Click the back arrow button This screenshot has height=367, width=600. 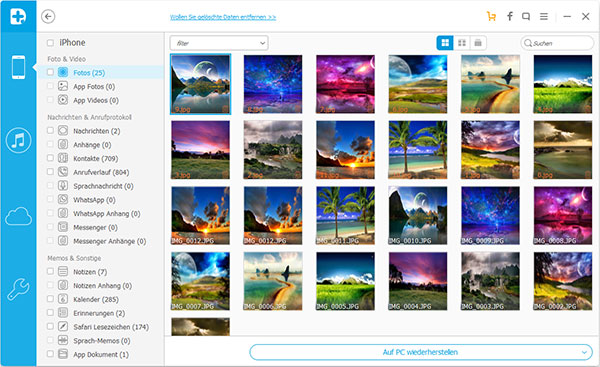click(x=48, y=16)
